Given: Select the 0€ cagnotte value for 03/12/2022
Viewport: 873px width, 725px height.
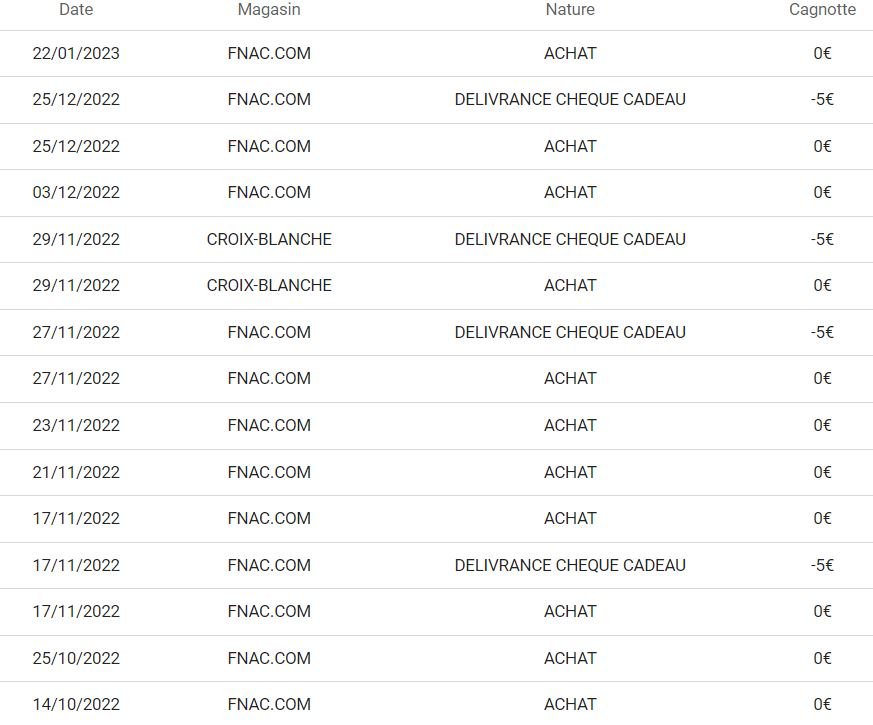Looking at the screenshot, I should 822,193.
